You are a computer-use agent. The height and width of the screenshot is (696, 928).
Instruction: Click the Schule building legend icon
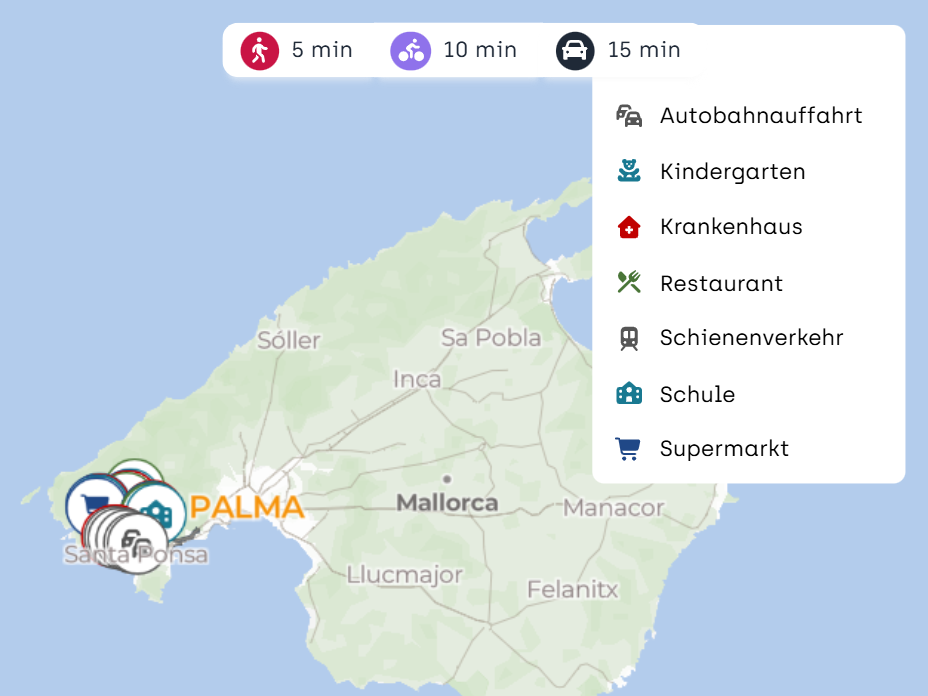pyautogui.click(x=629, y=394)
